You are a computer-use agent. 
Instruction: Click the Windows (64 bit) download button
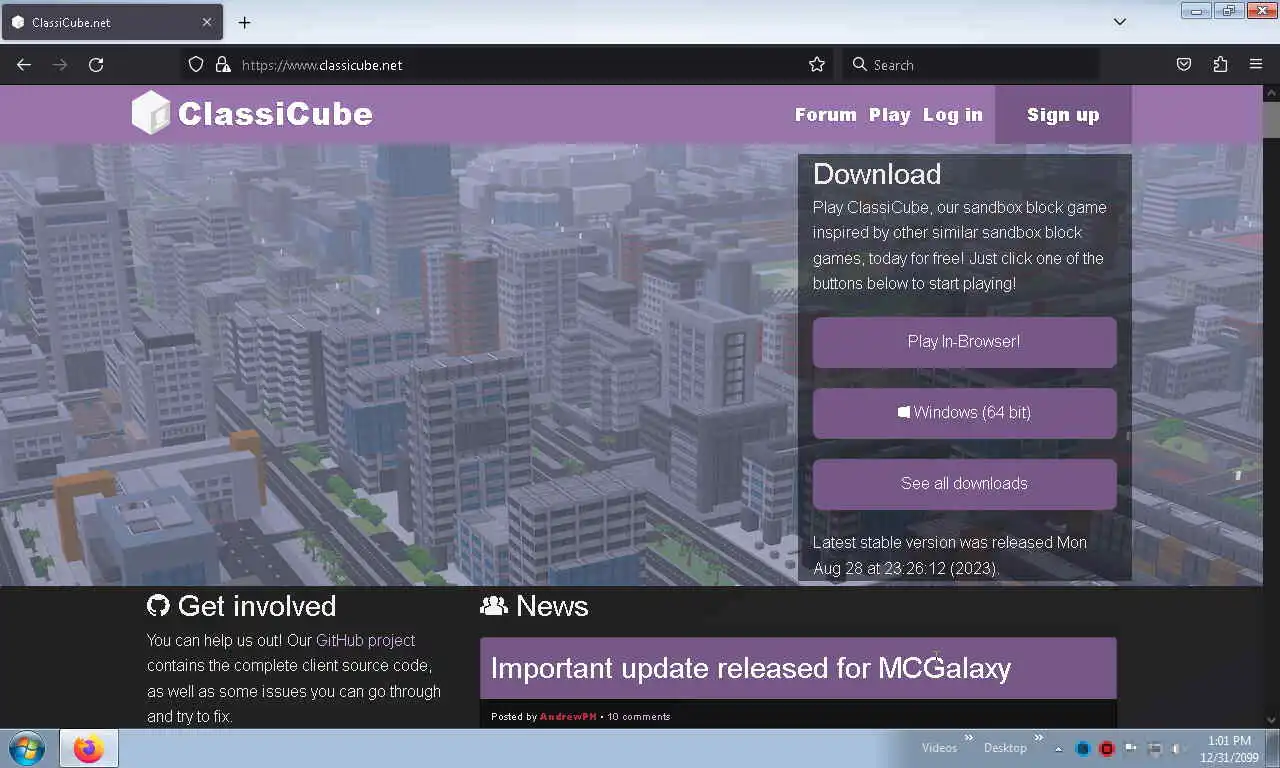(x=964, y=413)
